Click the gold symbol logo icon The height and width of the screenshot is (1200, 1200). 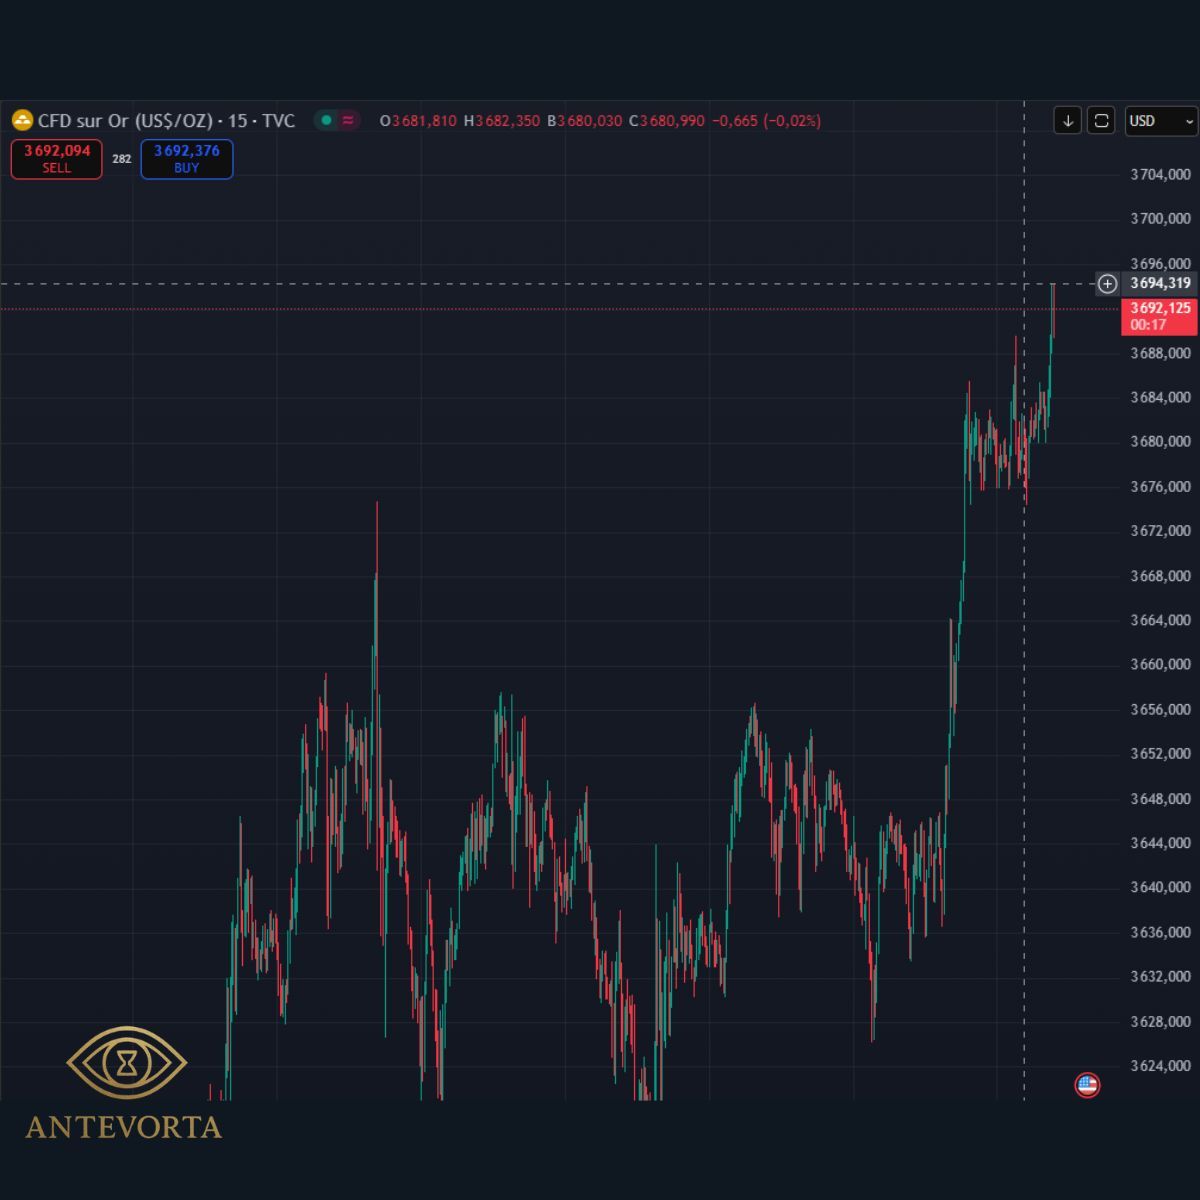22,121
